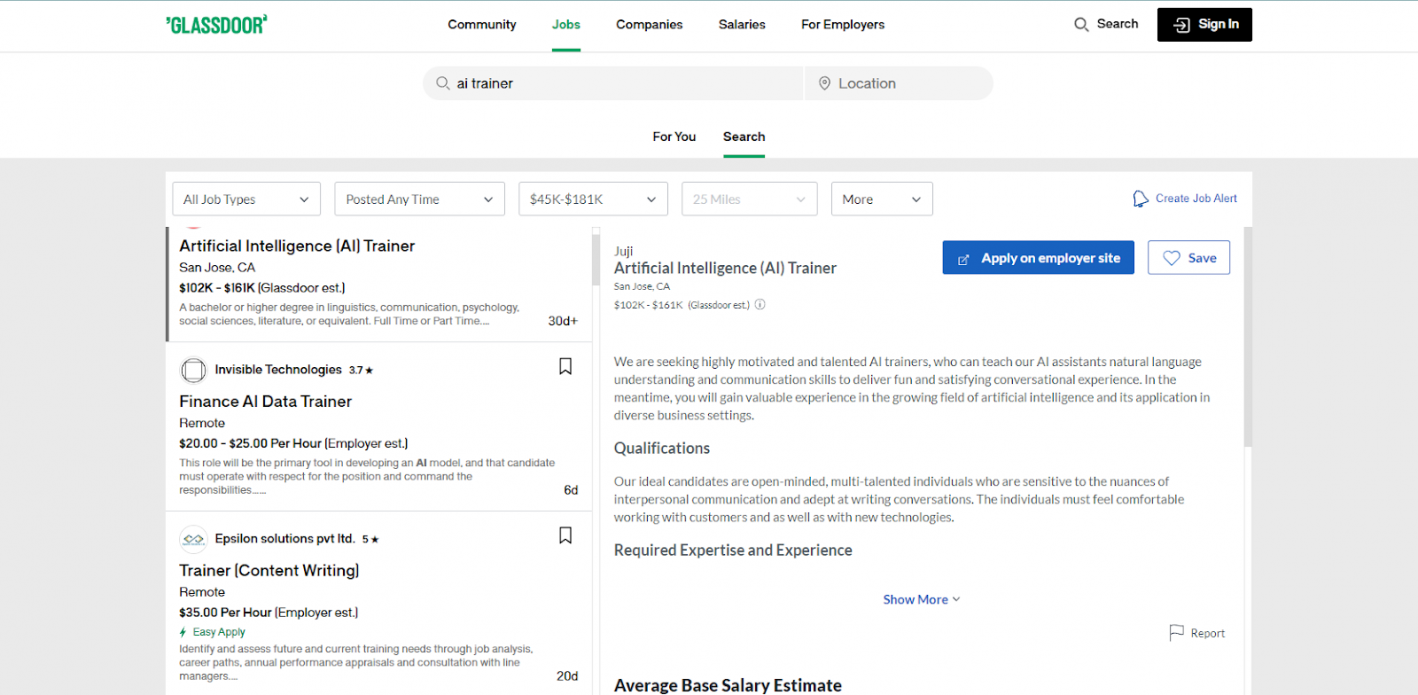1418x695 pixels.
Task: Expand job description with Show More
Action: pos(921,600)
